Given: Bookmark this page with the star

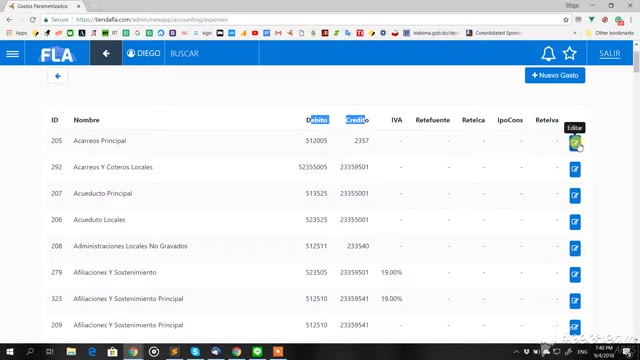Looking at the screenshot, I should click(566, 20).
